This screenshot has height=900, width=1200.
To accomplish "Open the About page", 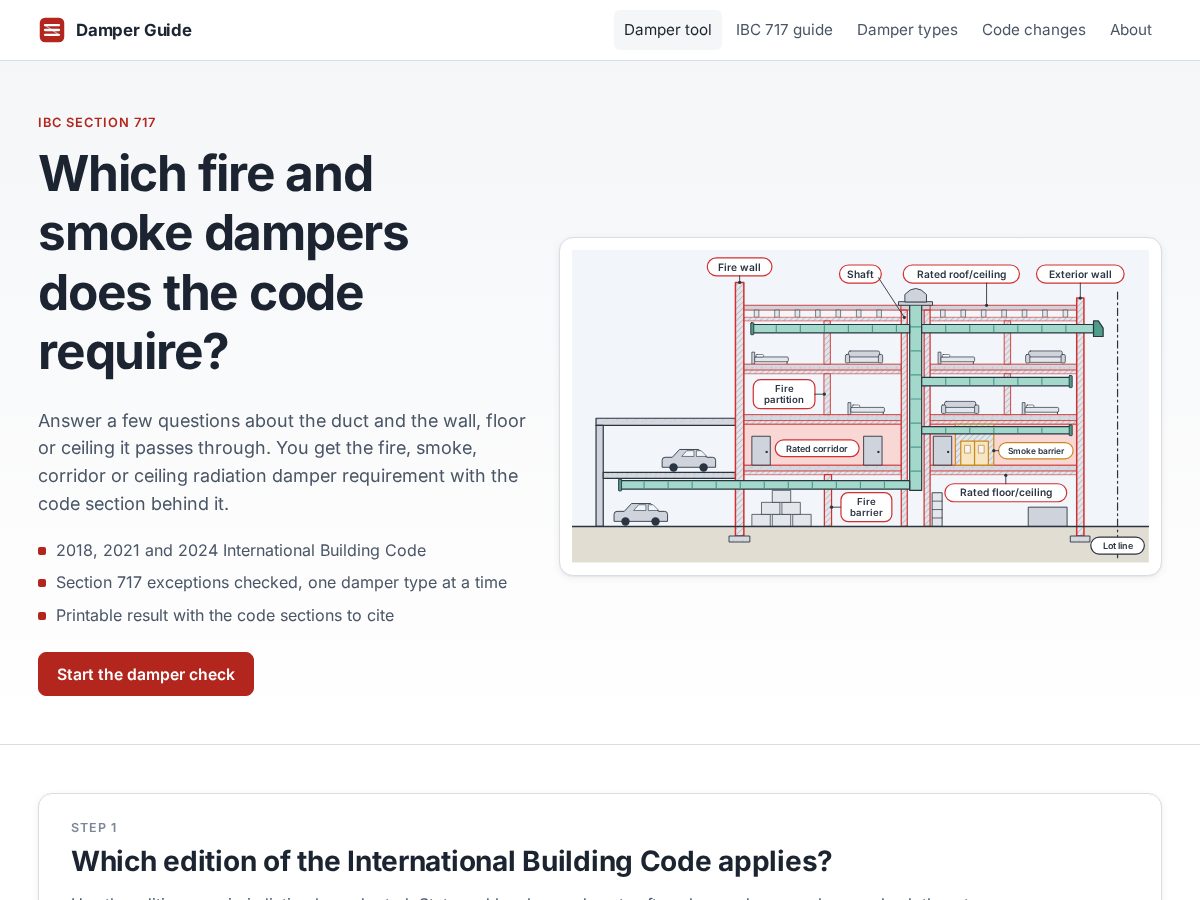I will tap(1131, 30).
